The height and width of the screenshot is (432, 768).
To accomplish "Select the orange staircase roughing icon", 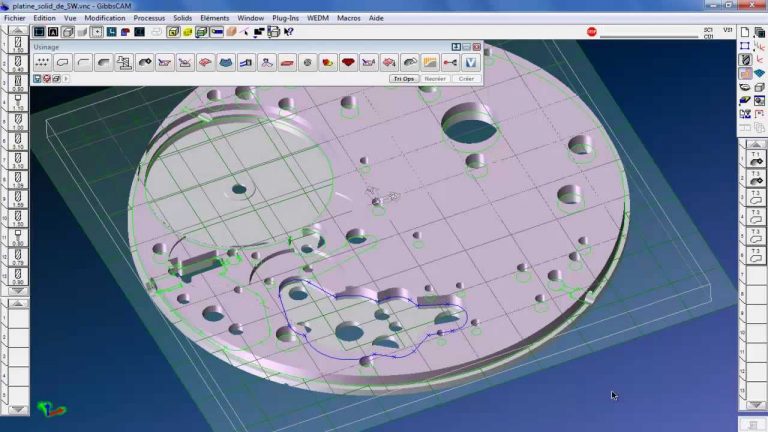I will 430,62.
